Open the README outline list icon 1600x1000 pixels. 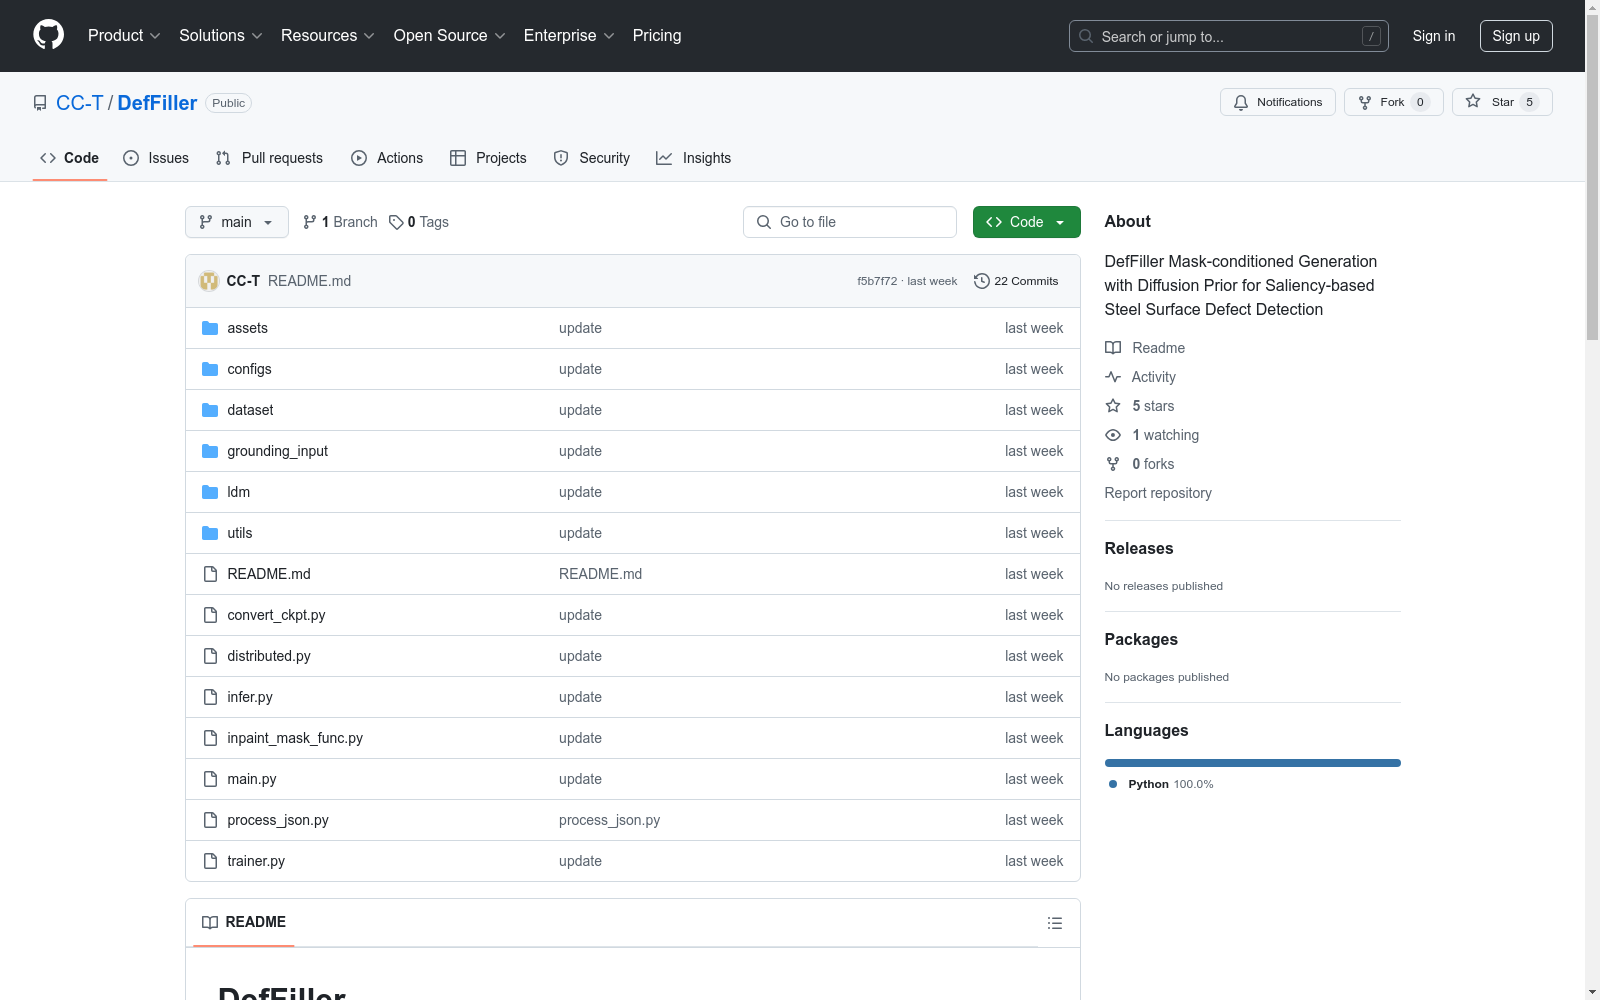click(1054, 923)
